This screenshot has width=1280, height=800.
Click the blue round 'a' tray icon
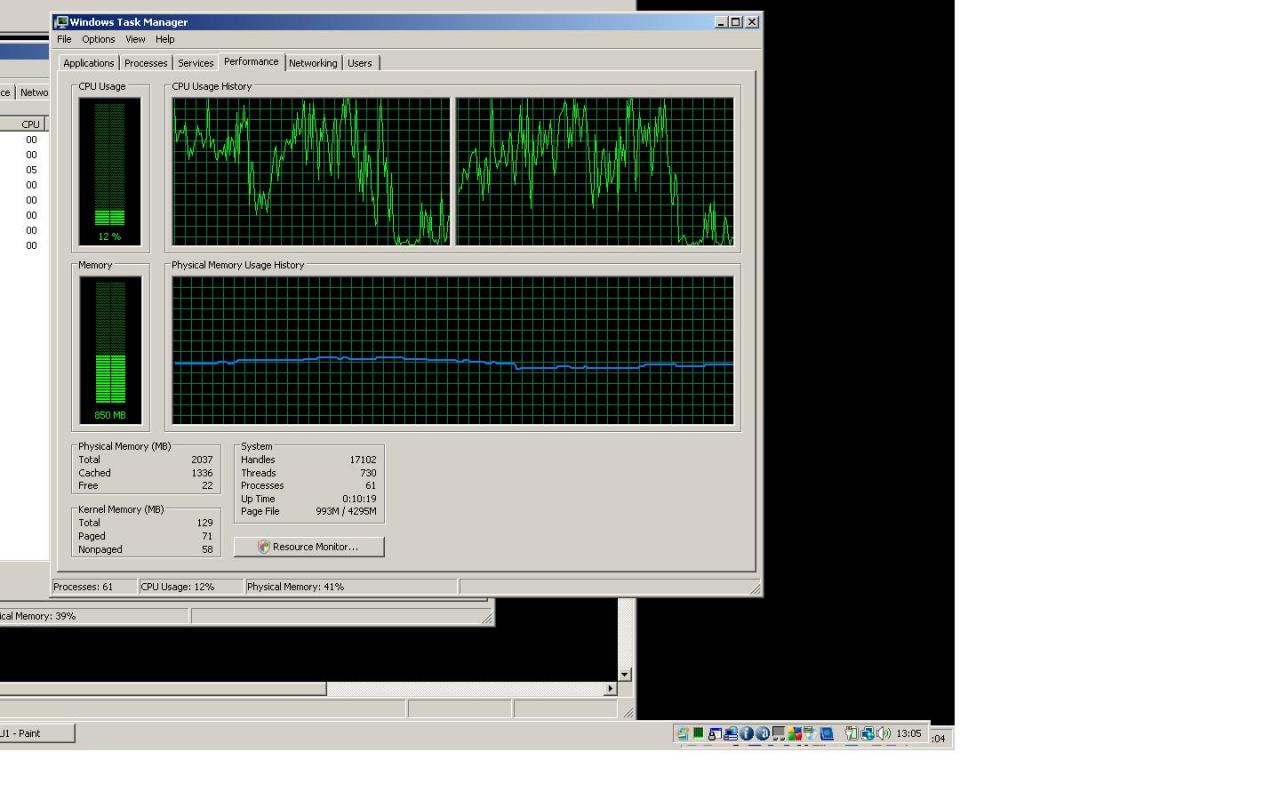click(x=762, y=733)
